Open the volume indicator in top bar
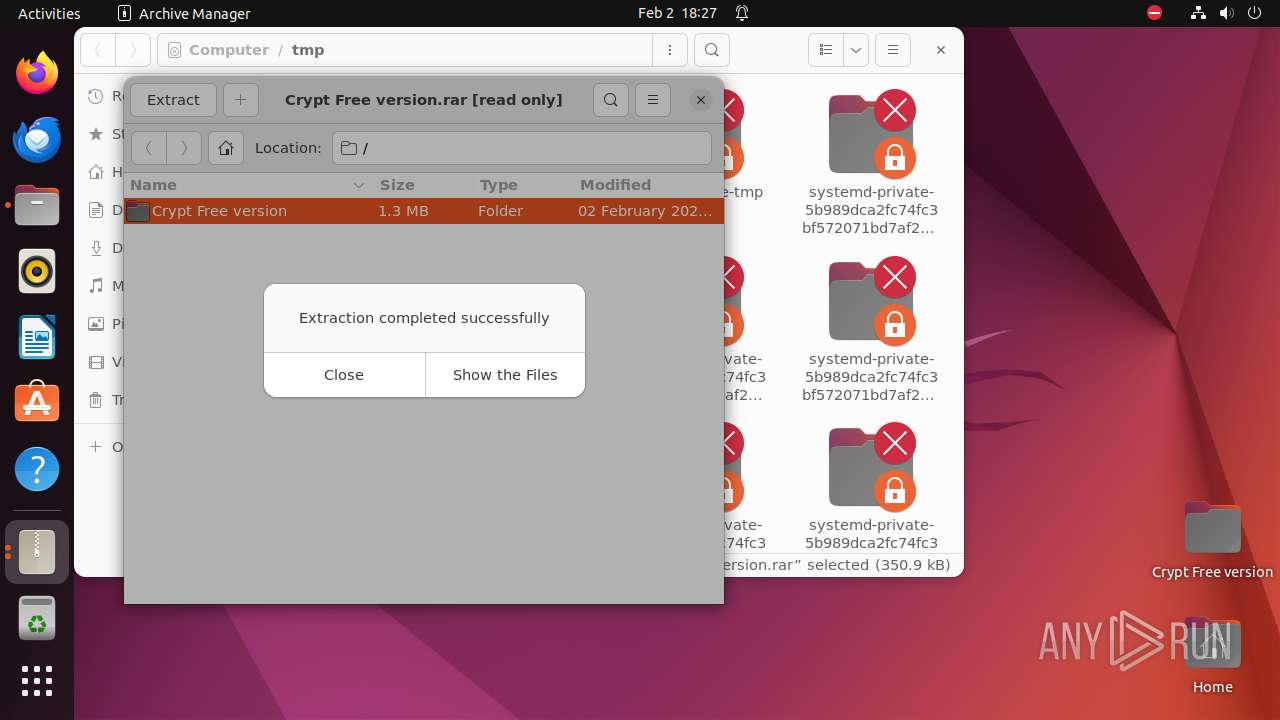The image size is (1280, 720). click(1226, 13)
